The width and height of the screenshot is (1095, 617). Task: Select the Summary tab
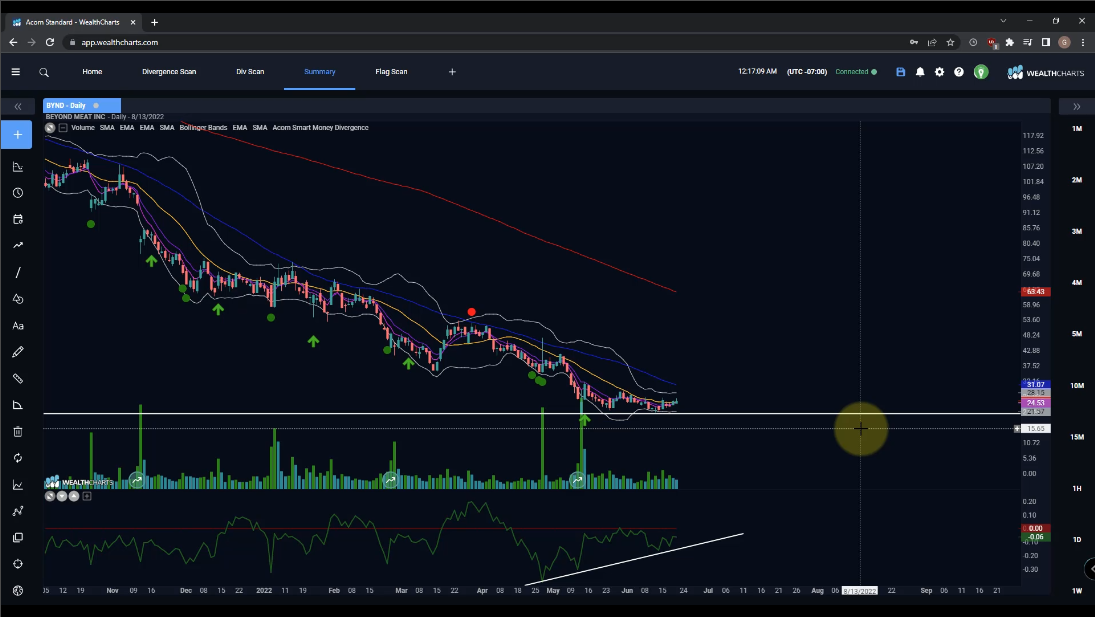(x=320, y=72)
